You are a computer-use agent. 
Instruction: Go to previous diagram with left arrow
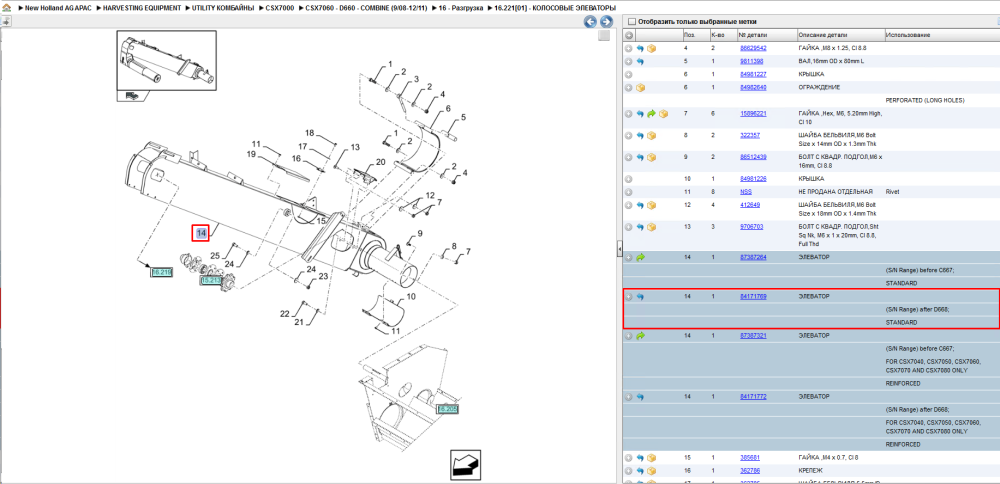pos(591,22)
